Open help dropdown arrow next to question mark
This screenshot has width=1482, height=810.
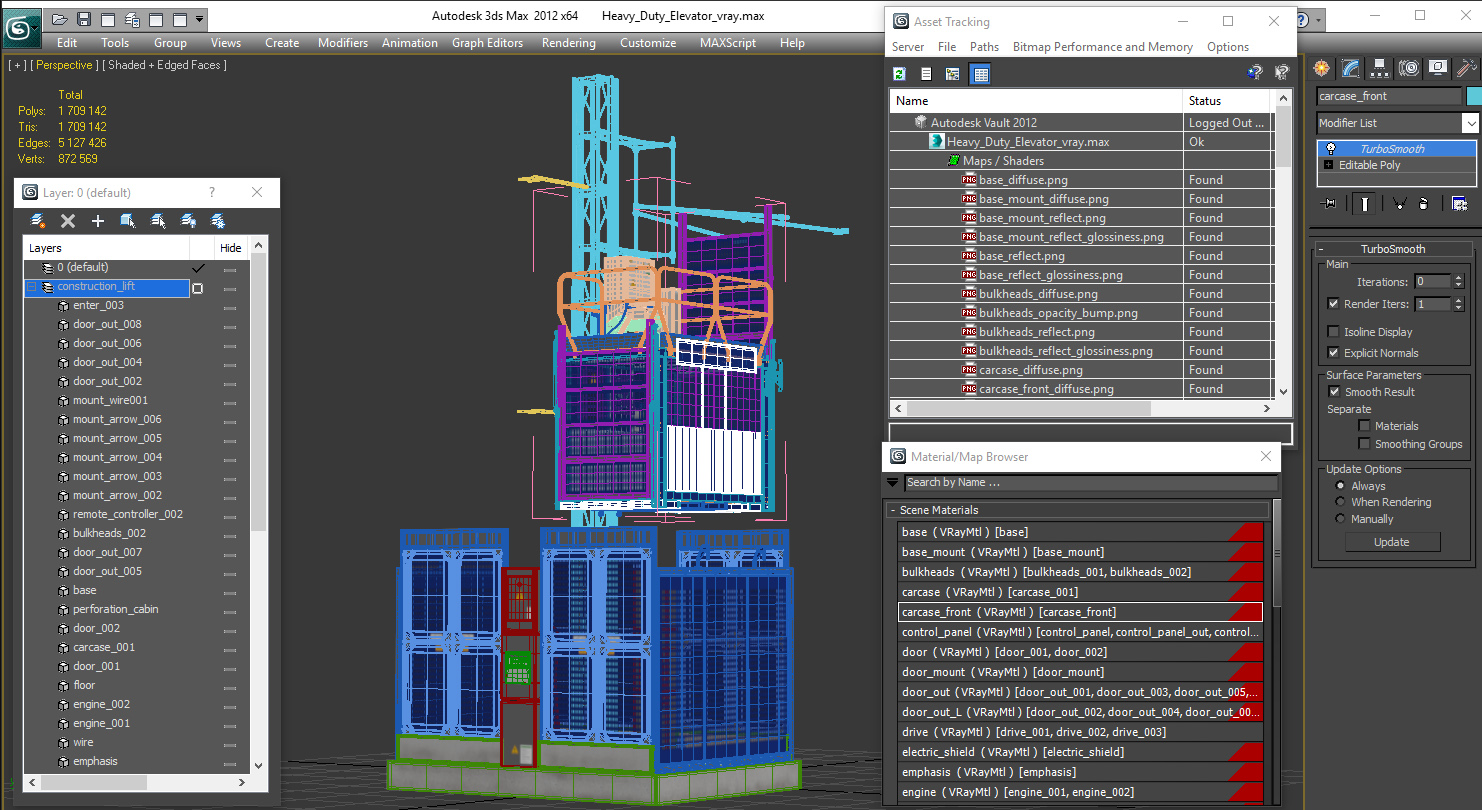coord(1317,19)
